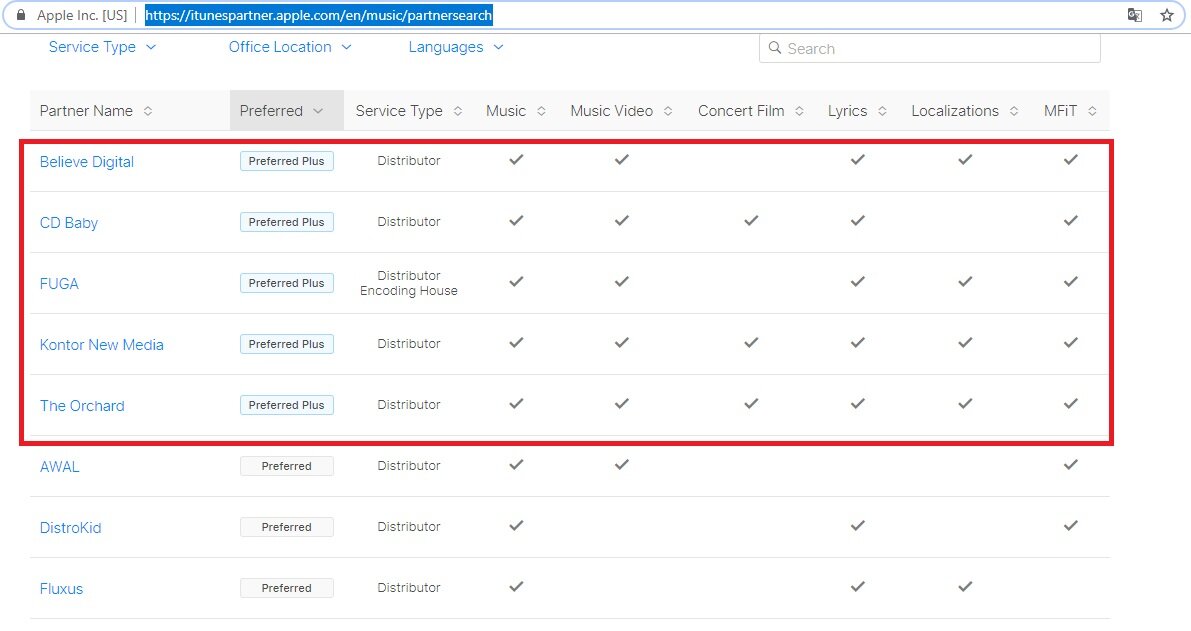Click the Partner Name column header
The image size is (1191, 631).
pyautogui.click(x=86, y=111)
